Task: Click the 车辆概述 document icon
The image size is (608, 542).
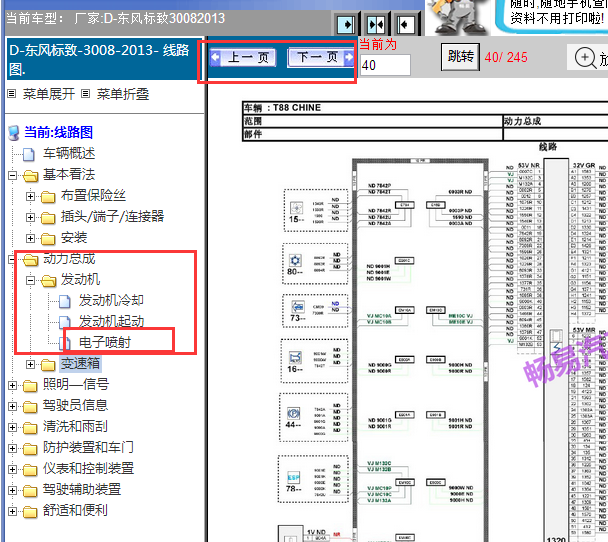Action: (x=29, y=154)
